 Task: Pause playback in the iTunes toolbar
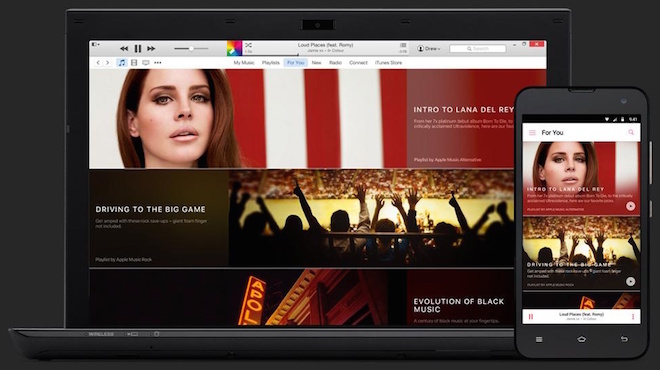(x=138, y=49)
